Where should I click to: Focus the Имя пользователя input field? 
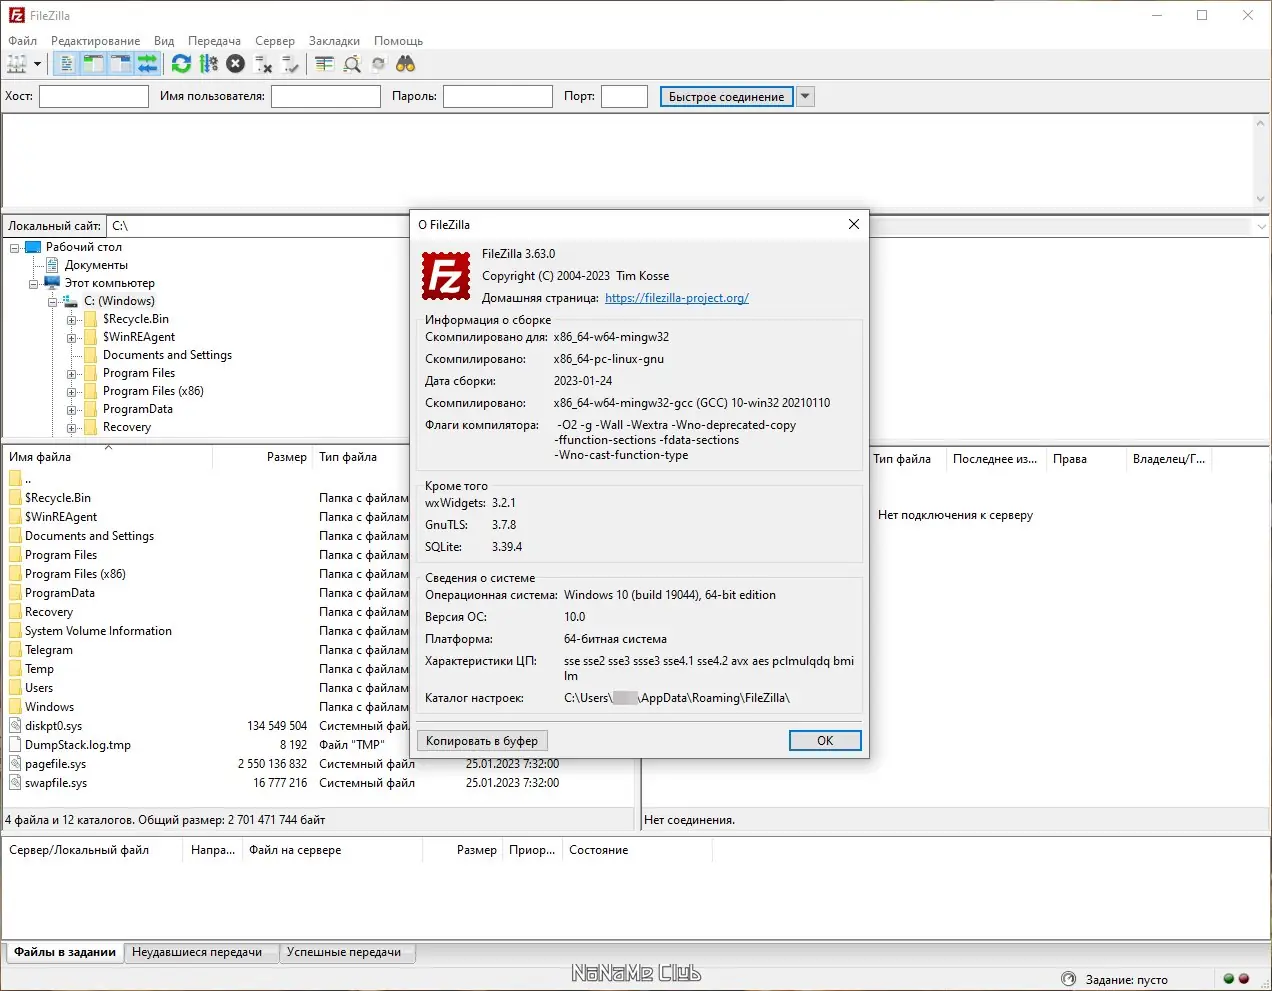click(x=326, y=96)
